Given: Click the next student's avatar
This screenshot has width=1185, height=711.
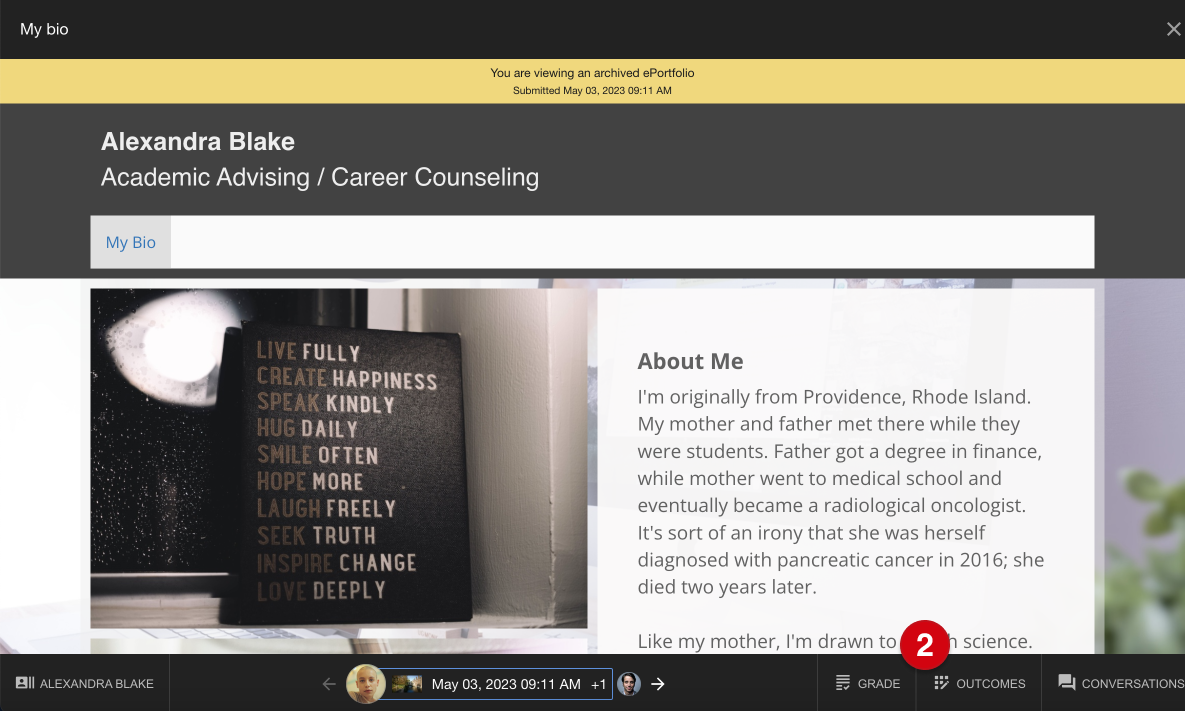Looking at the screenshot, I should point(629,684).
